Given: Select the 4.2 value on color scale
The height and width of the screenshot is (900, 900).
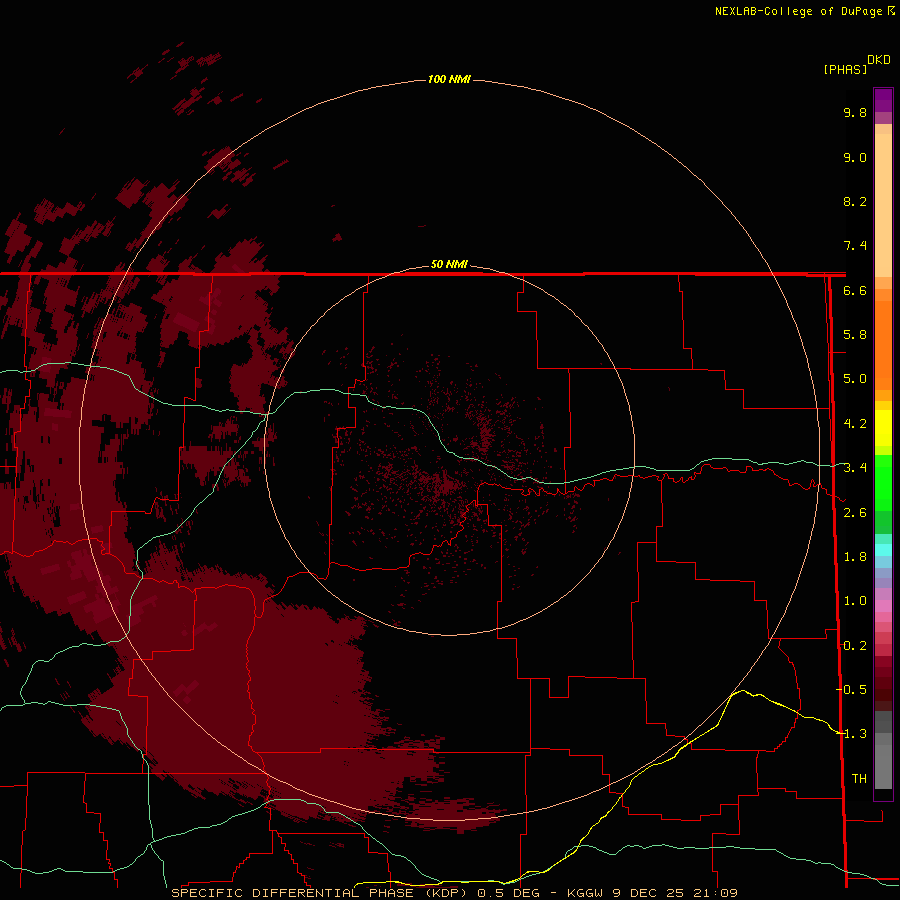Looking at the screenshot, I should [x=855, y=424].
